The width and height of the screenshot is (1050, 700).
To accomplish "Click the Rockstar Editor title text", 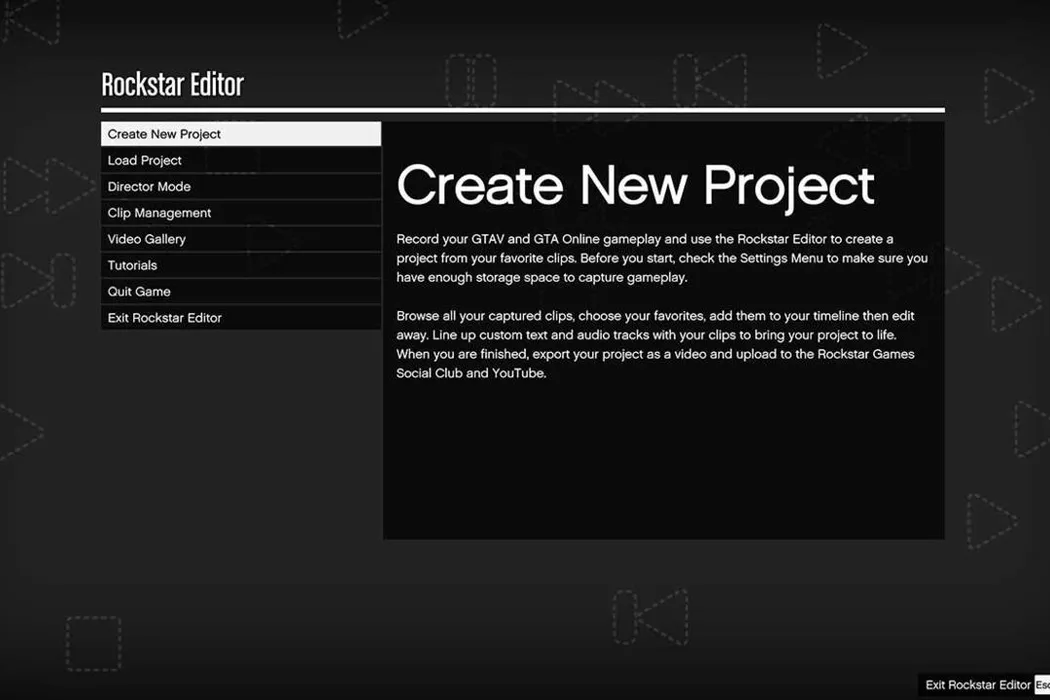I will (172, 85).
